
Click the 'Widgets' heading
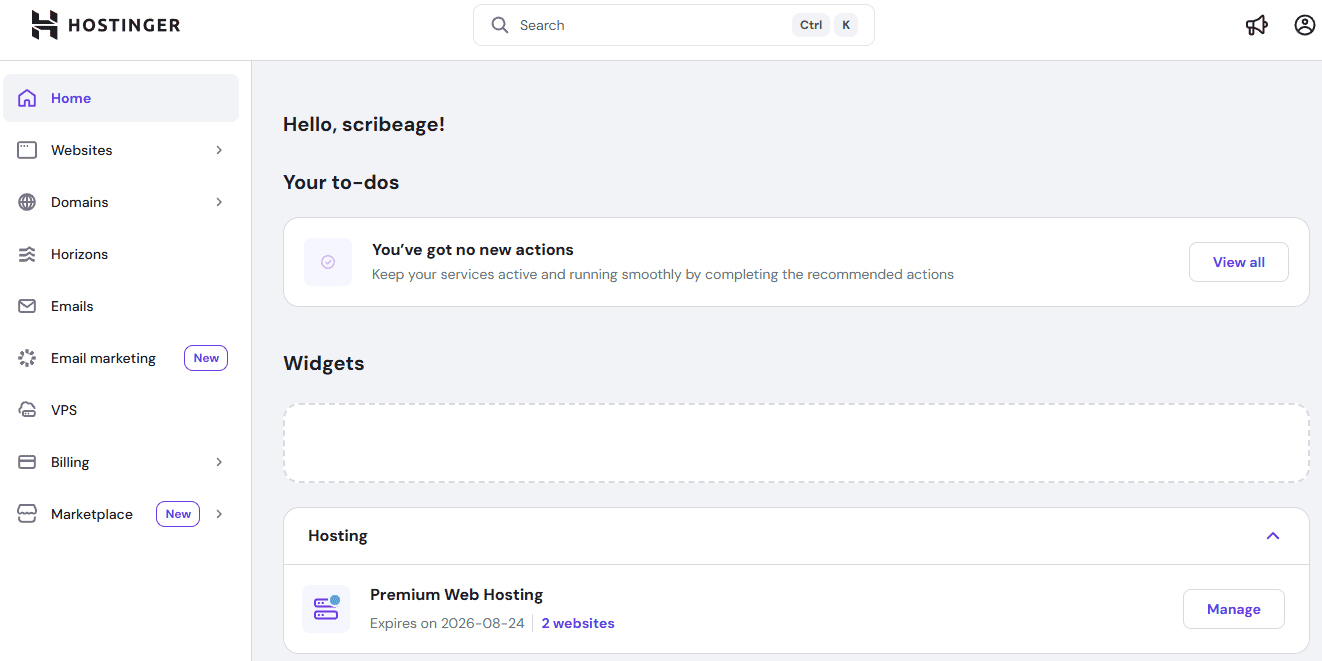(324, 363)
